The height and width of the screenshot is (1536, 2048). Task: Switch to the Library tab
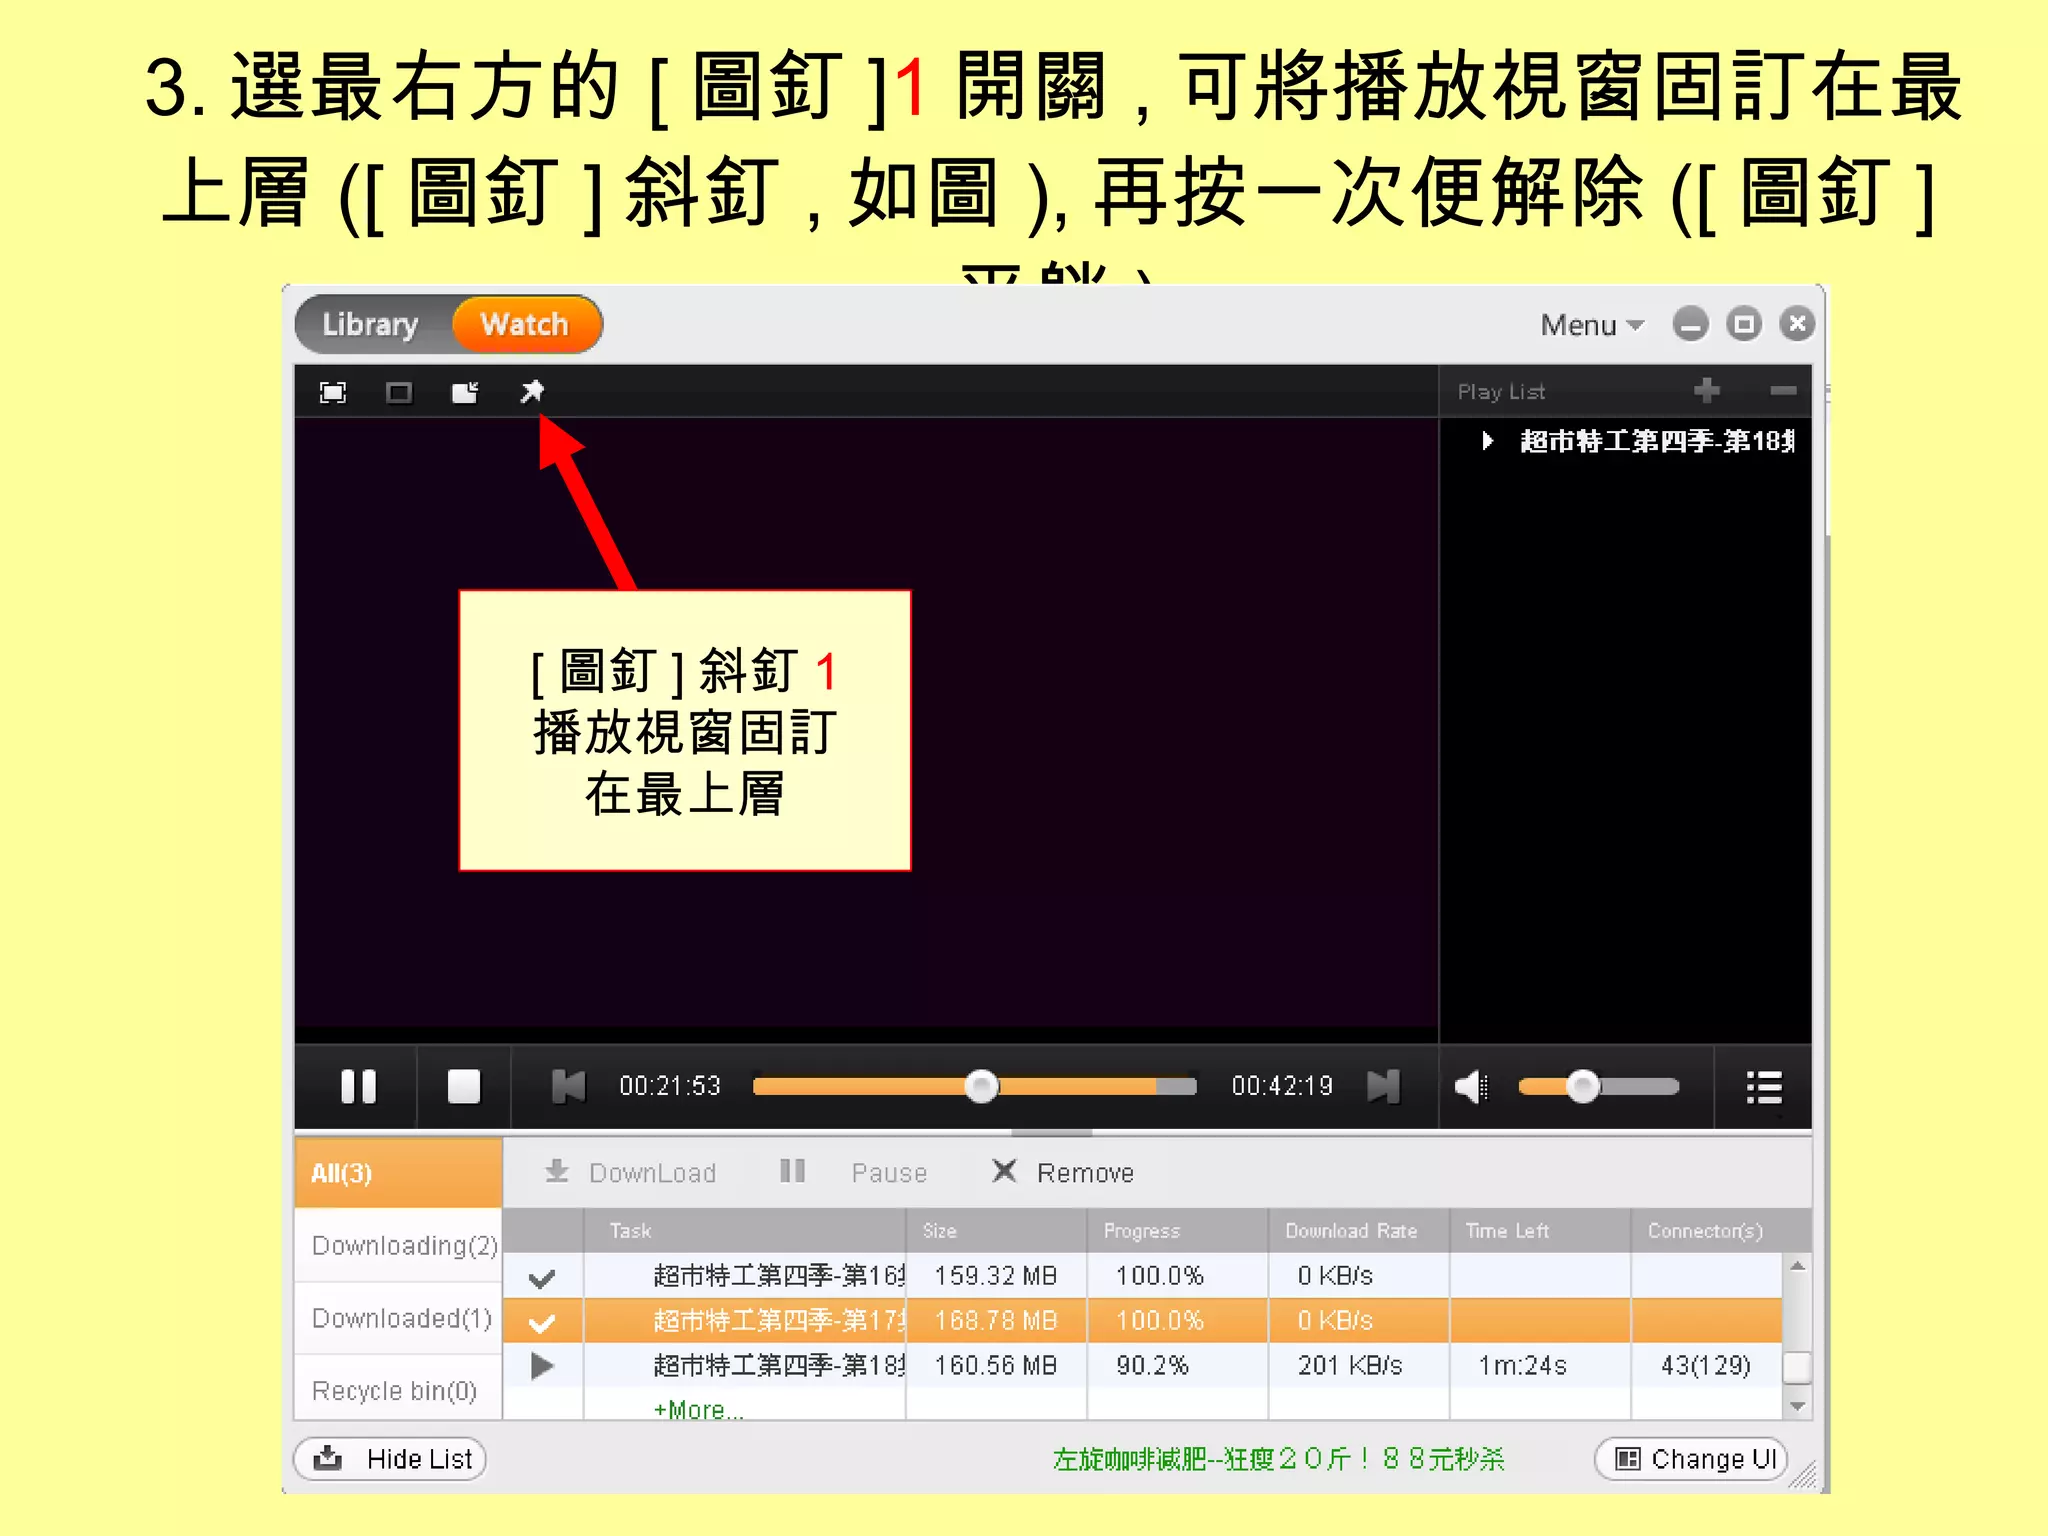[x=370, y=324]
